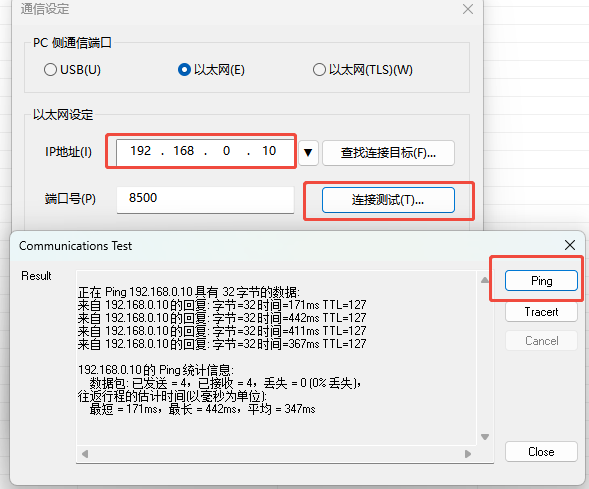Choose 以太网(TLS)(W) communication port
Image resolution: width=589 pixels, height=489 pixels.
point(319,70)
